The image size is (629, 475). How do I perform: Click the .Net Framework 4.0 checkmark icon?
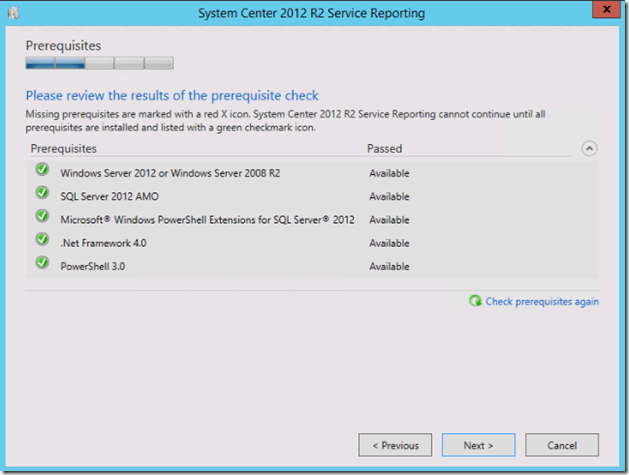pyautogui.click(x=42, y=240)
